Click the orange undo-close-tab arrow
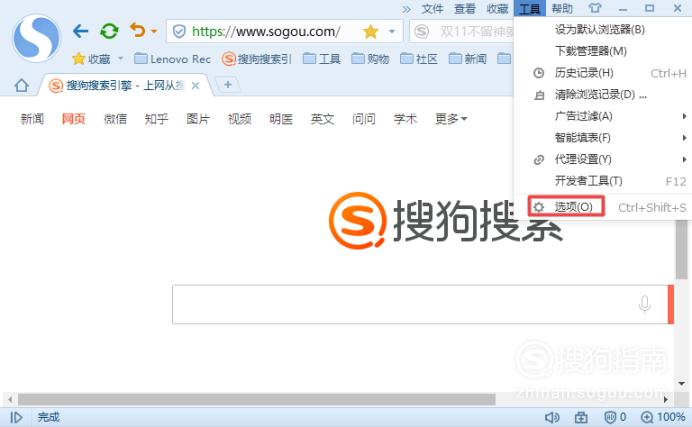The height and width of the screenshot is (427, 692). [138, 30]
